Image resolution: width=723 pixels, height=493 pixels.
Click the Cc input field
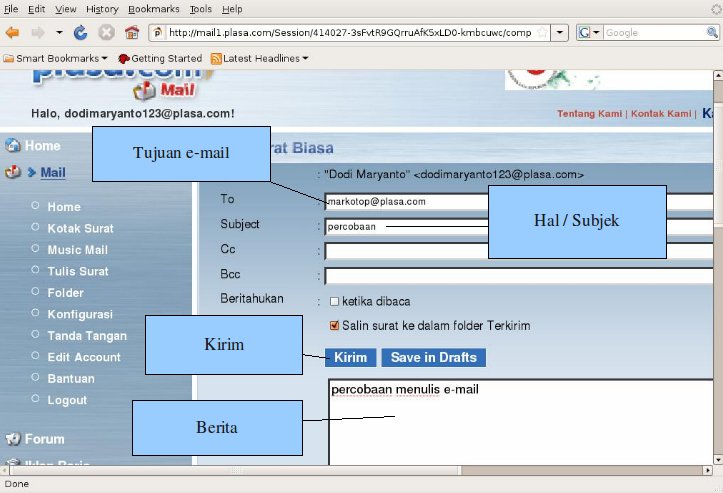(x=519, y=251)
